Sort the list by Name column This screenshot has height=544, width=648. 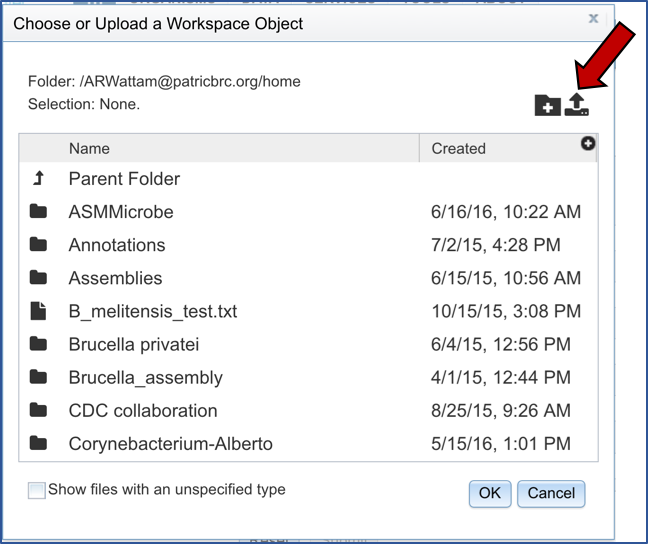[89, 148]
